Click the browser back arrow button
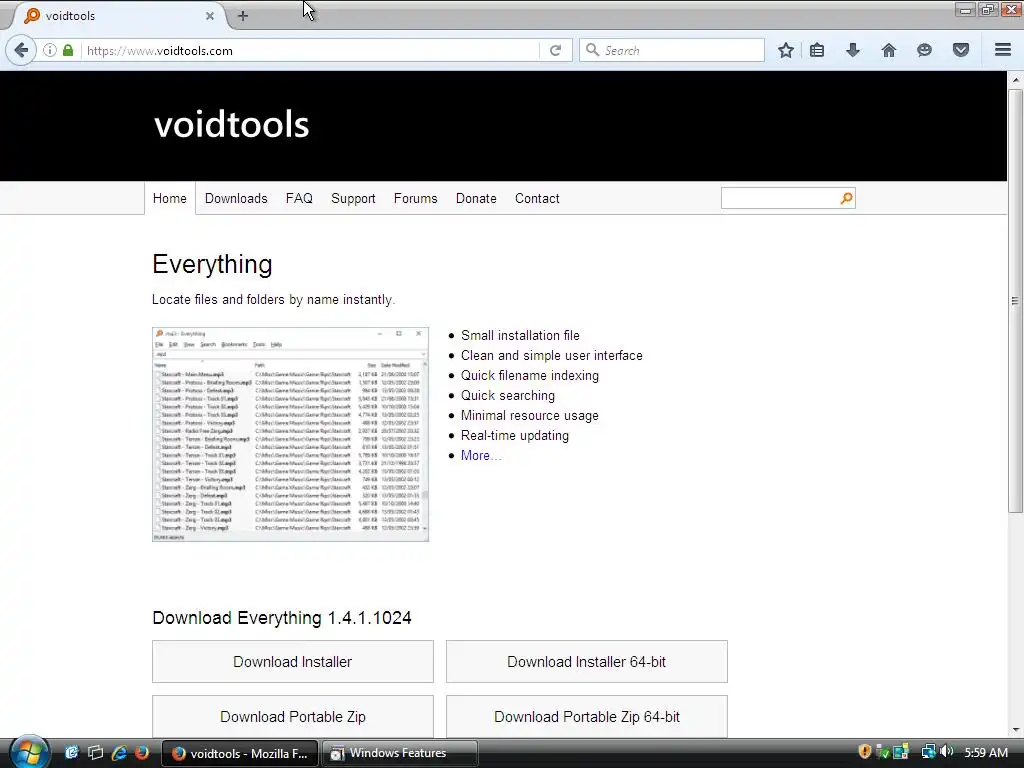The image size is (1024, 768). tap(21, 50)
